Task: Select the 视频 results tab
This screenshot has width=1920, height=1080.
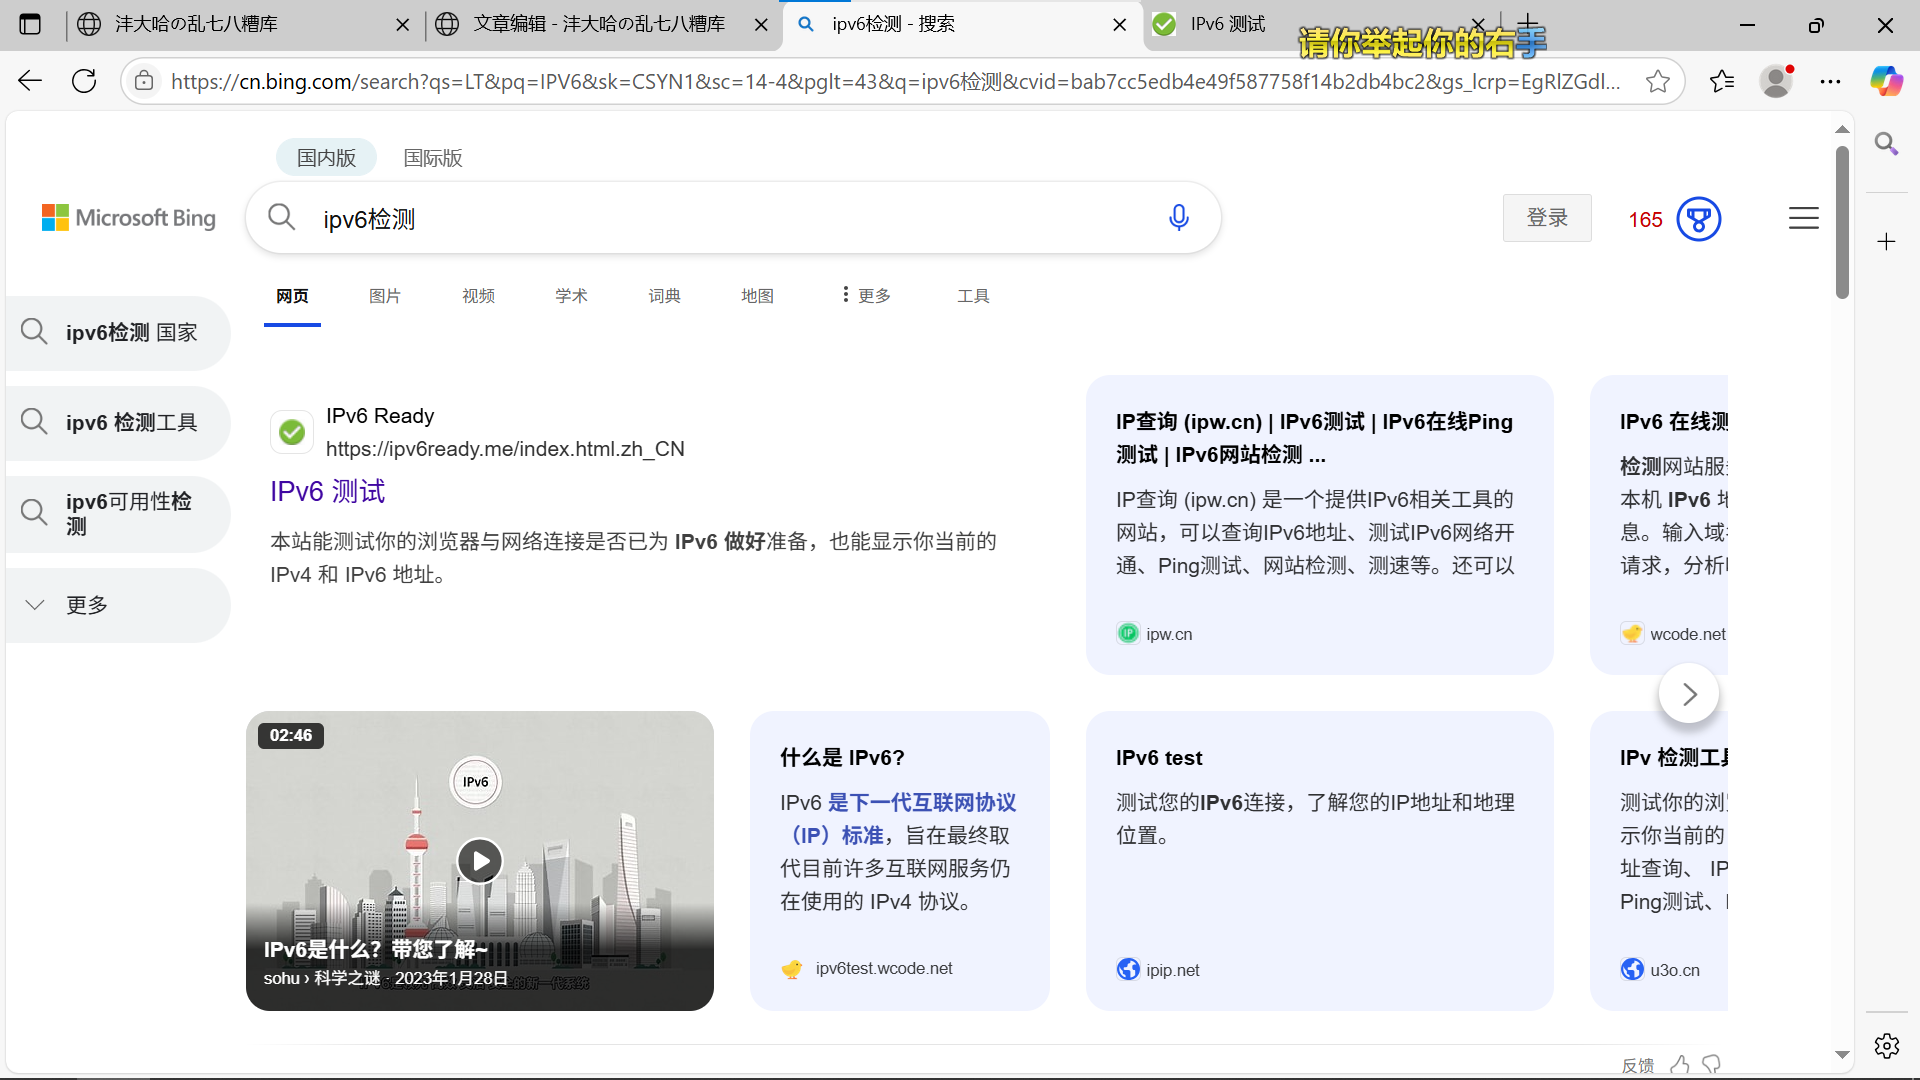Action: [x=478, y=296]
